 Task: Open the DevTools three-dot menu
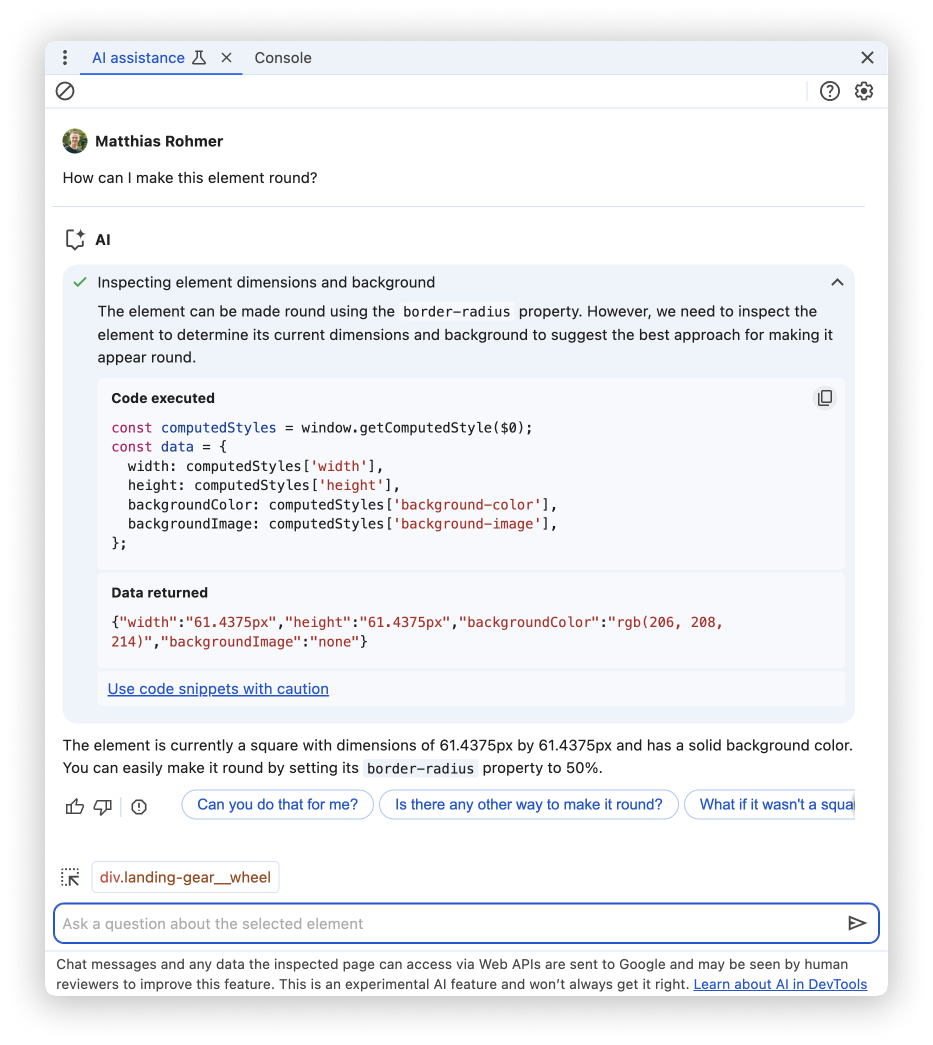click(x=65, y=57)
